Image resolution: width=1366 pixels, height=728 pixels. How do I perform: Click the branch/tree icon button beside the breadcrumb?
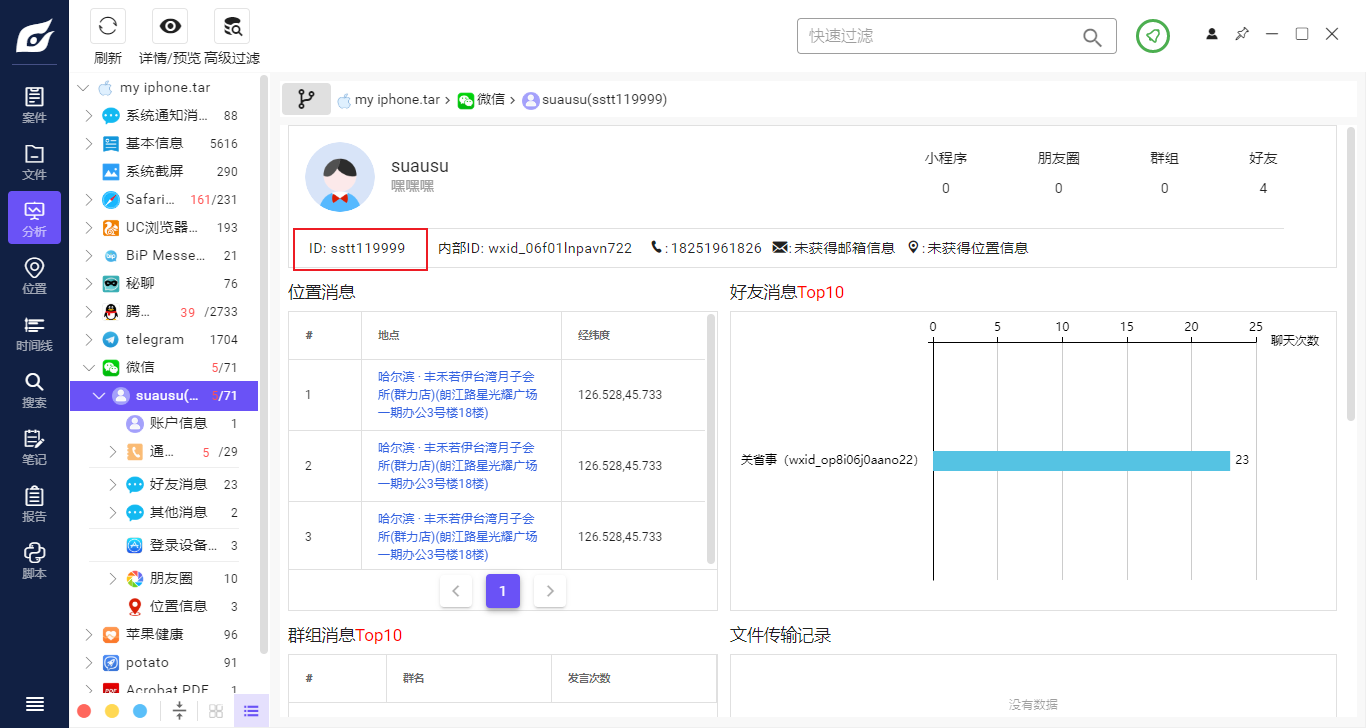tap(306, 99)
